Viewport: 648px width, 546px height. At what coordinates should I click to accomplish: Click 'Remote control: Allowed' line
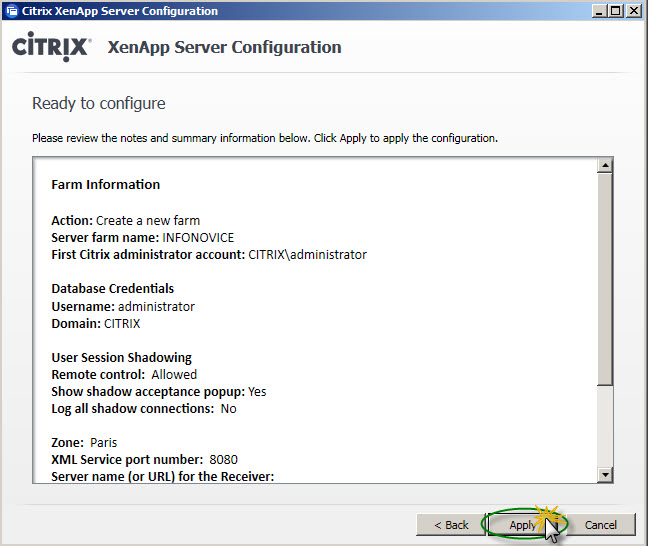pos(124,374)
